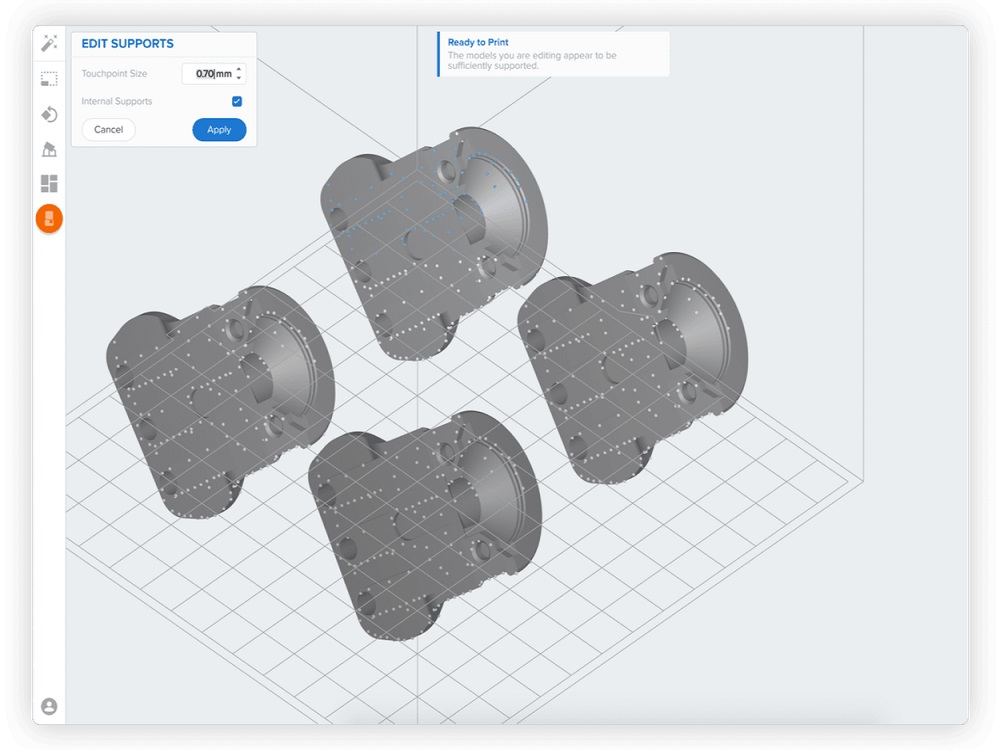Open the Layout tool
Viewport: 1000px width, 750px height.
pyautogui.click(x=48, y=183)
